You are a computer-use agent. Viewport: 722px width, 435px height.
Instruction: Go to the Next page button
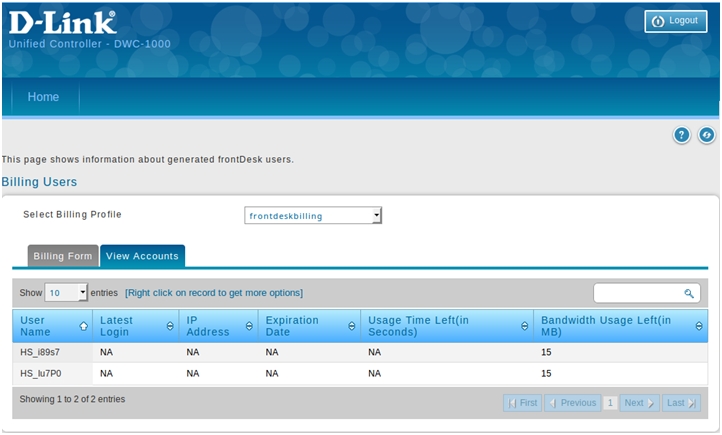639,403
